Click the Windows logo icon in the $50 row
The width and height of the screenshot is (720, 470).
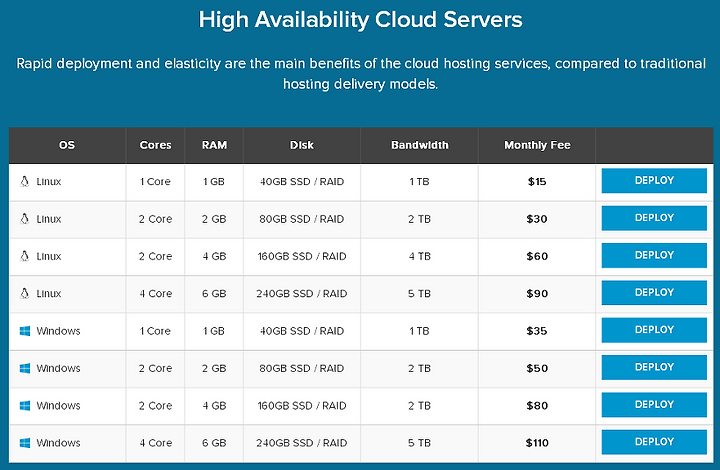[25, 368]
